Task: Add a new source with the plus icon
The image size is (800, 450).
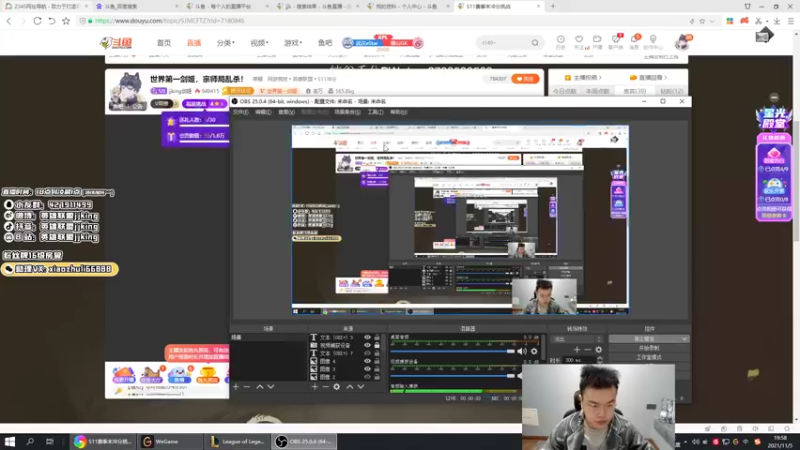Action: click(315, 387)
